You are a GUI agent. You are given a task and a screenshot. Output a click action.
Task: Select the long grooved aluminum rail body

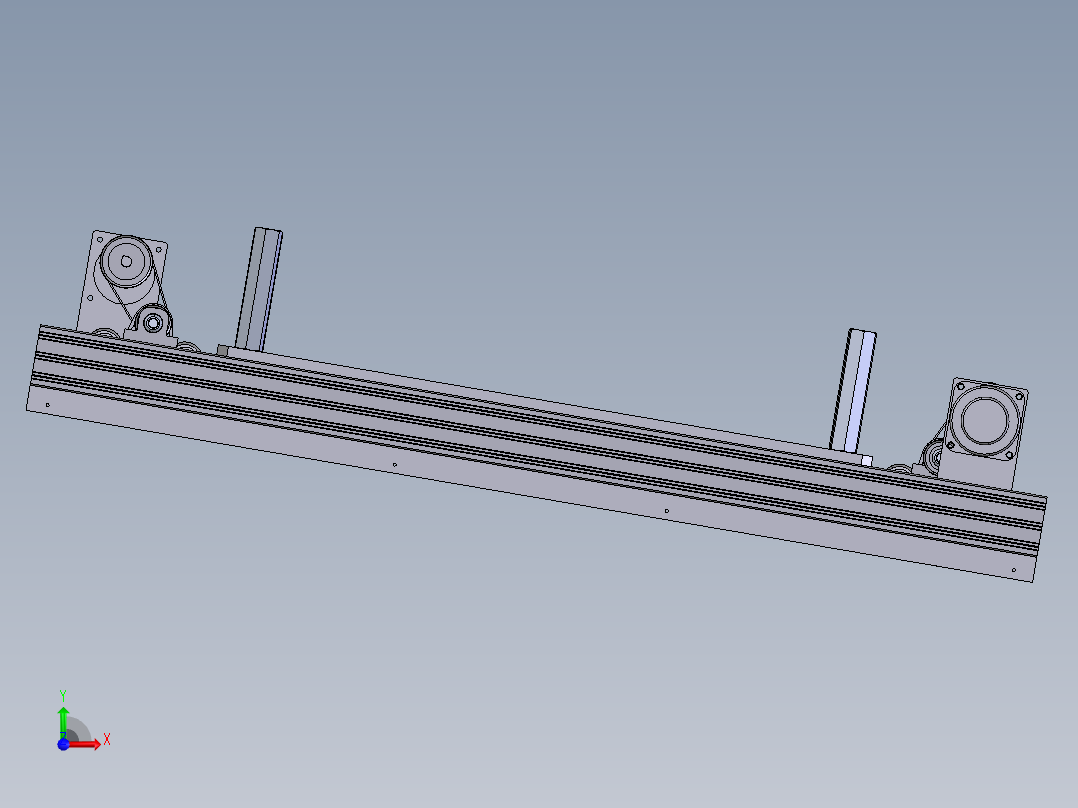[x=536, y=454]
